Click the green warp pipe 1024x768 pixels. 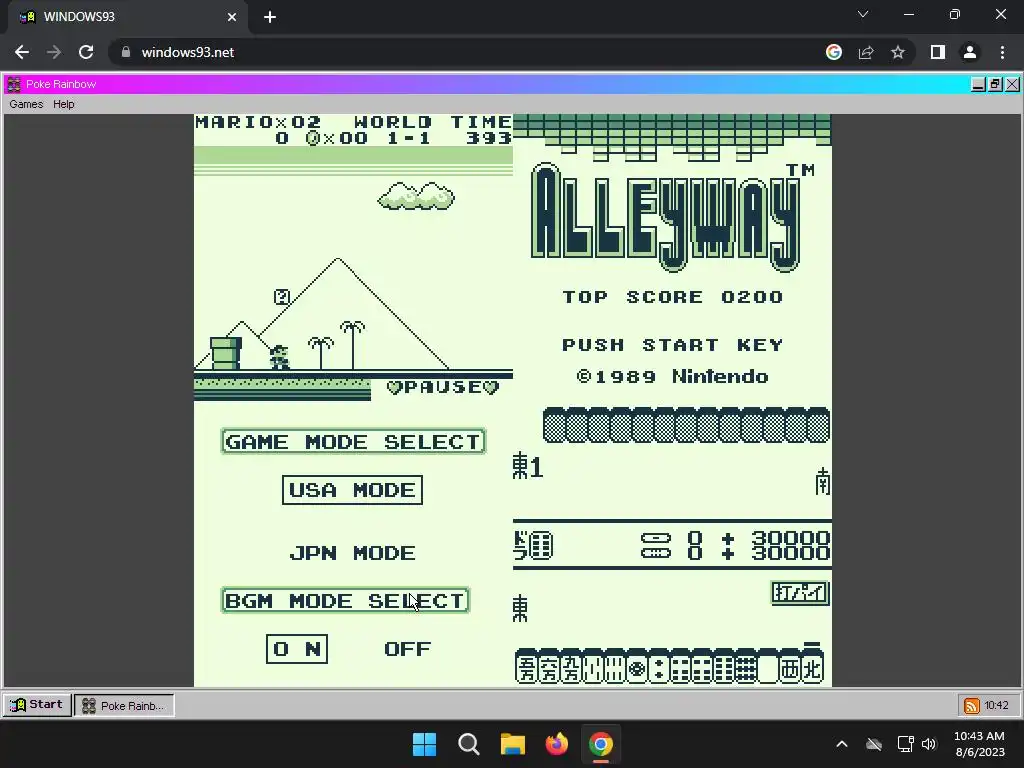[x=226, y=353]
